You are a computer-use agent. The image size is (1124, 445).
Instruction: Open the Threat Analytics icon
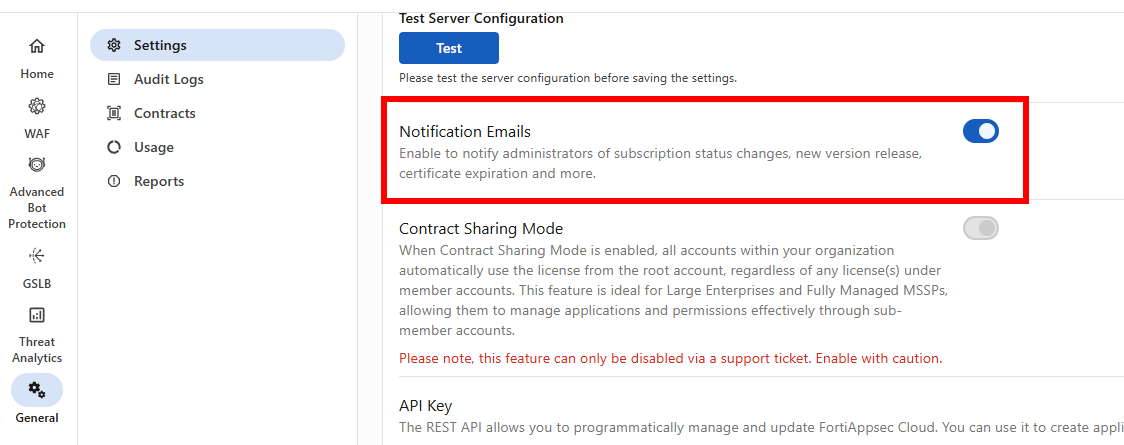click(x=37, y=316)
